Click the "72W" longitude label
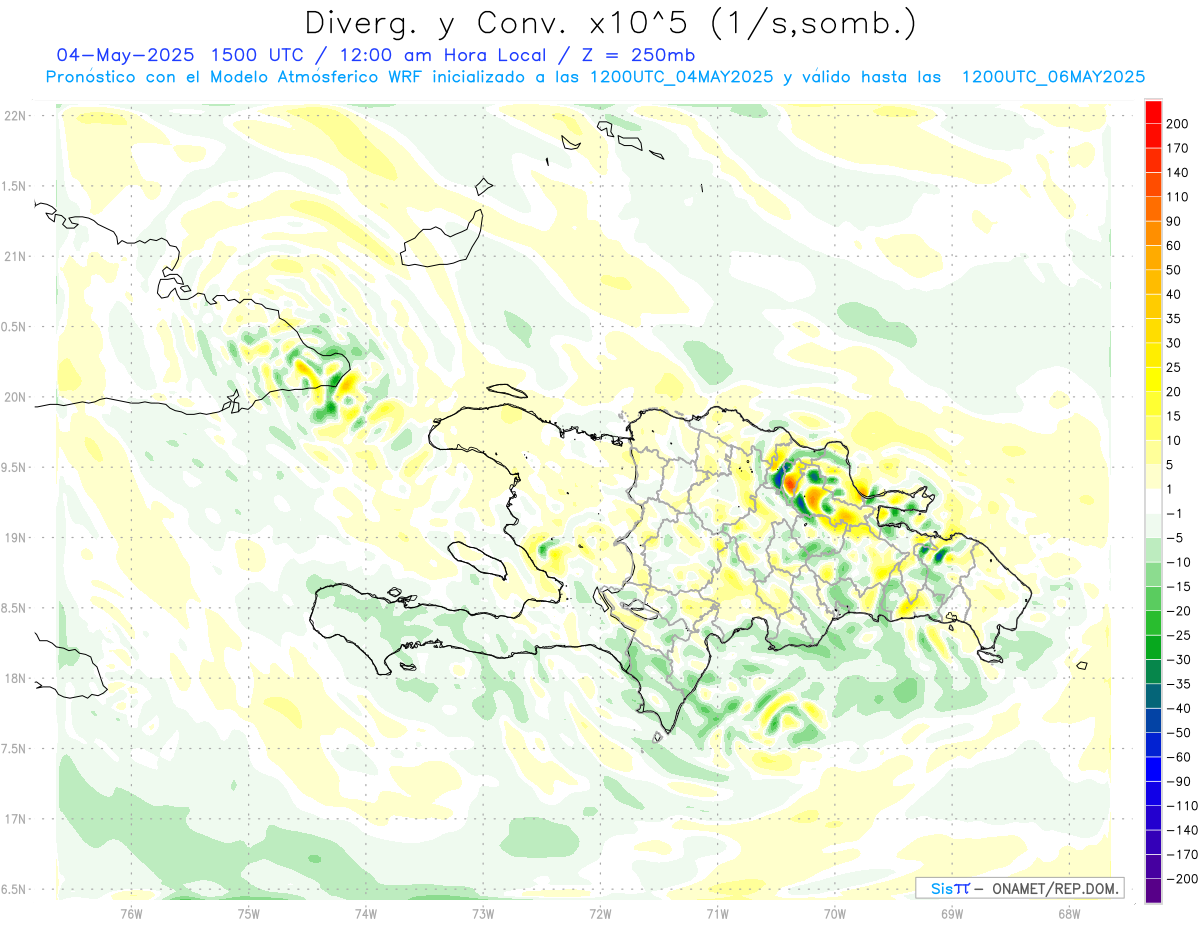The width and height of the screenshot is (1200, 927). [x=600, y=914]
